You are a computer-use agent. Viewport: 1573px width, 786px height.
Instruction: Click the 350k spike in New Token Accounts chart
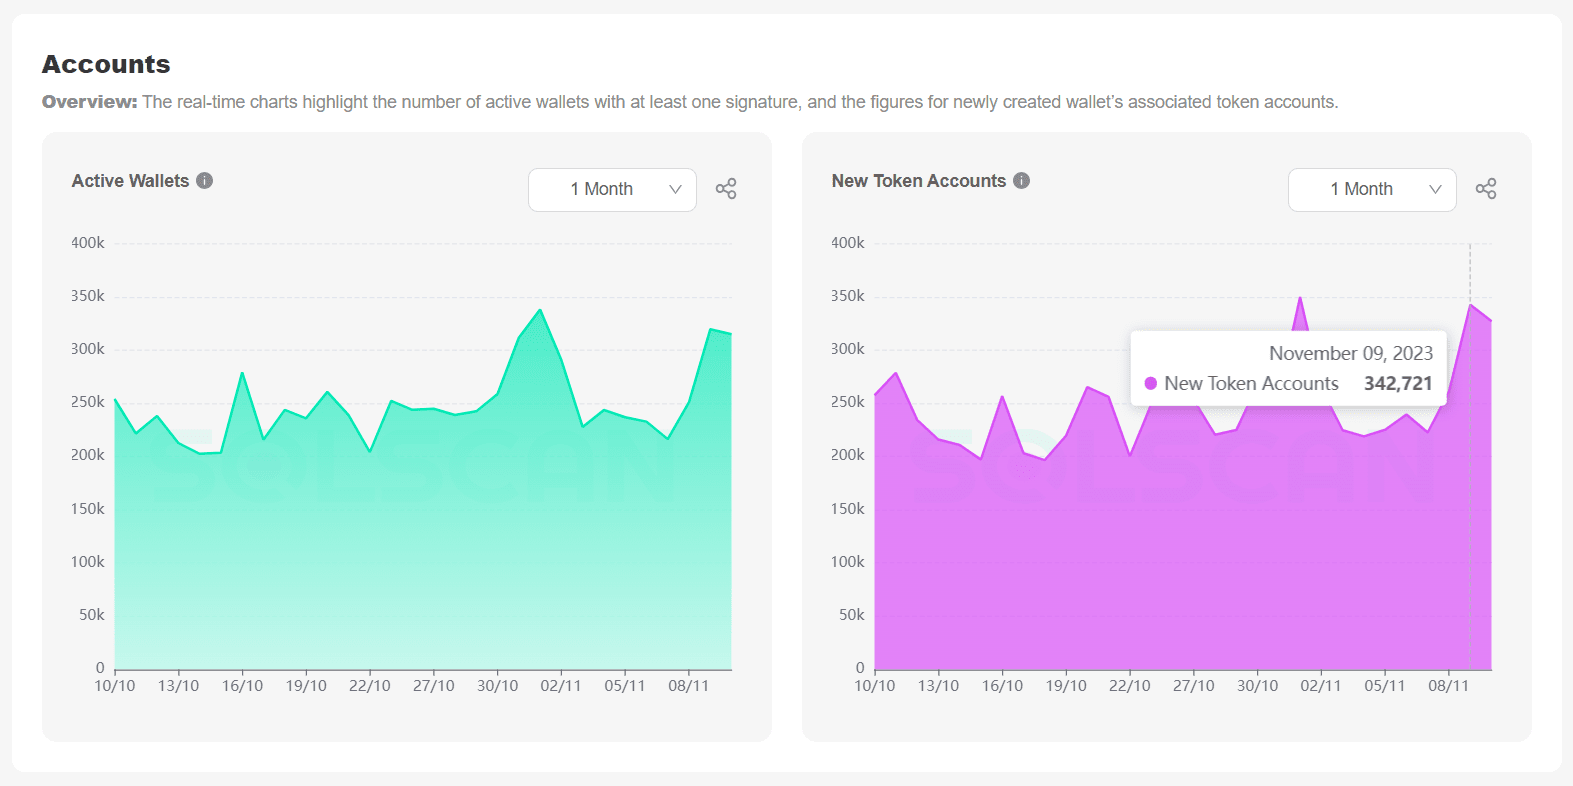coord(1300,298)
